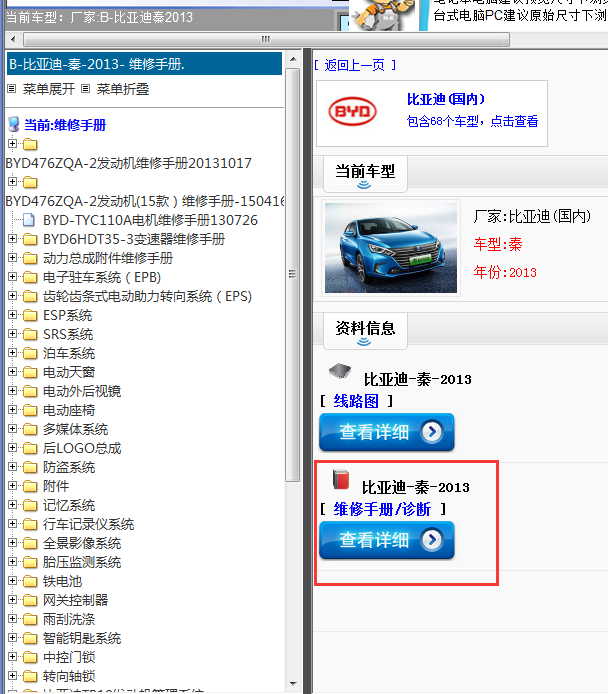
Task: Expand the 雨刮洗涤 tree node
Action: [x=12, y=619]
